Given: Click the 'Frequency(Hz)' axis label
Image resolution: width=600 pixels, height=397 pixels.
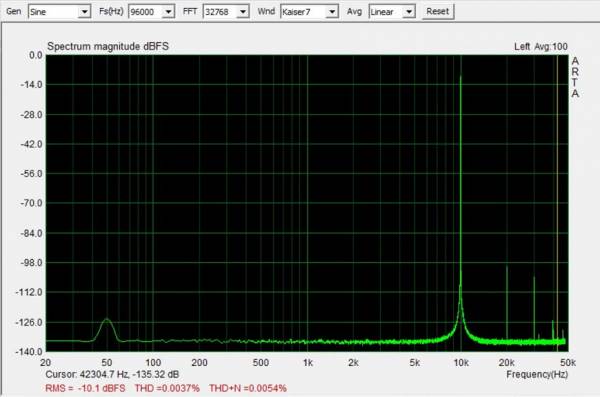Looking at the screenshot, I should pyautogui.click(x=537, y=374).
